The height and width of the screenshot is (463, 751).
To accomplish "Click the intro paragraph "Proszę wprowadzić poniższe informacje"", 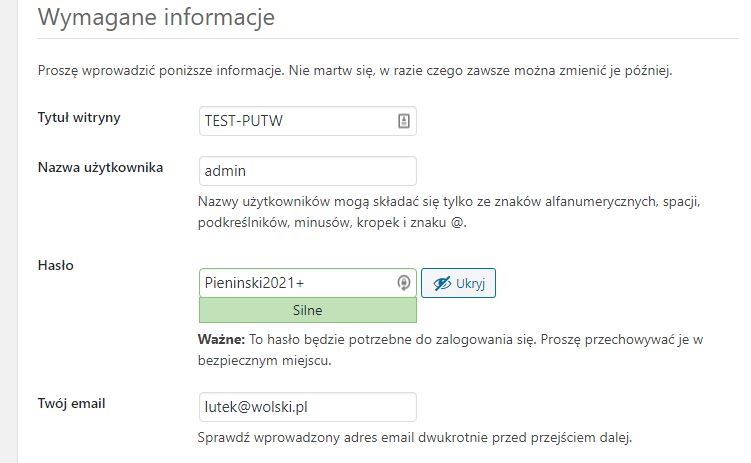I will tap(355, 71).
